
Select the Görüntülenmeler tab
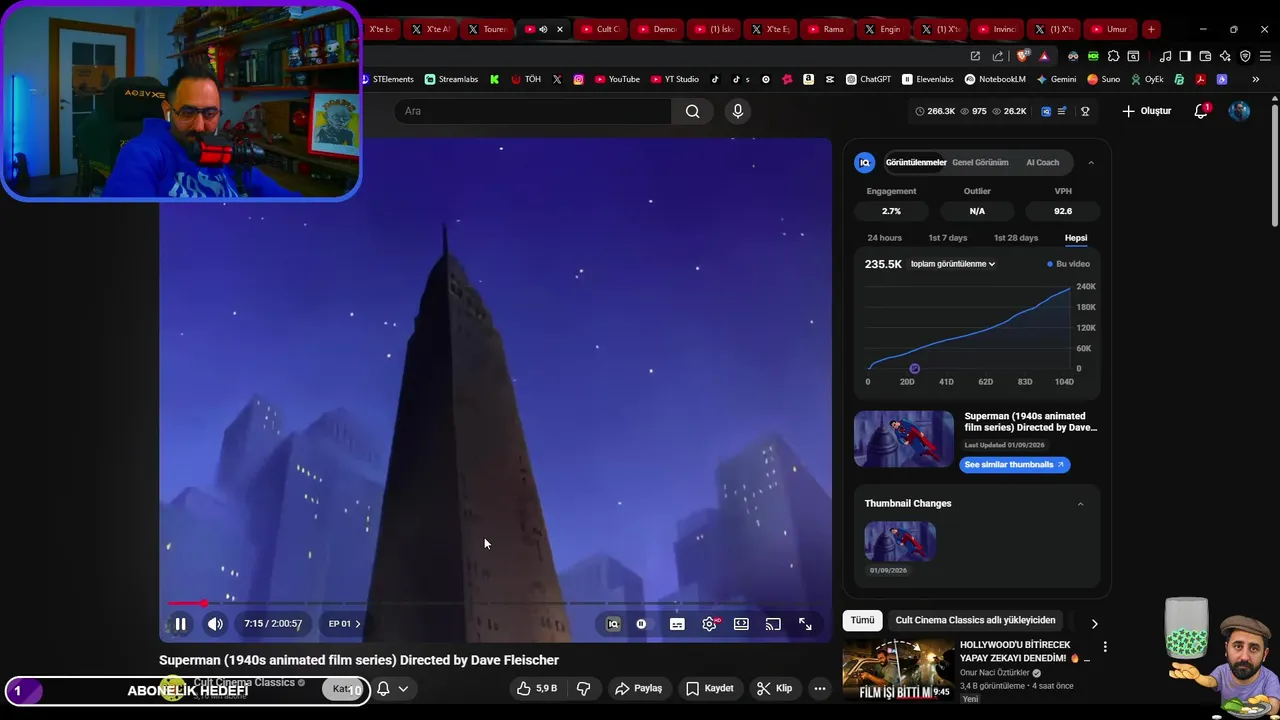916,162
